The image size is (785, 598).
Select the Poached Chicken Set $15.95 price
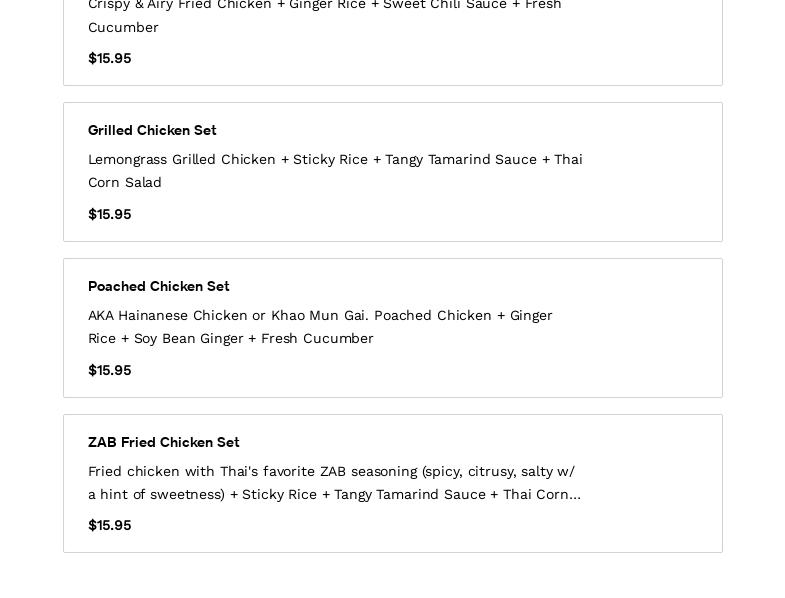[110, 370]
